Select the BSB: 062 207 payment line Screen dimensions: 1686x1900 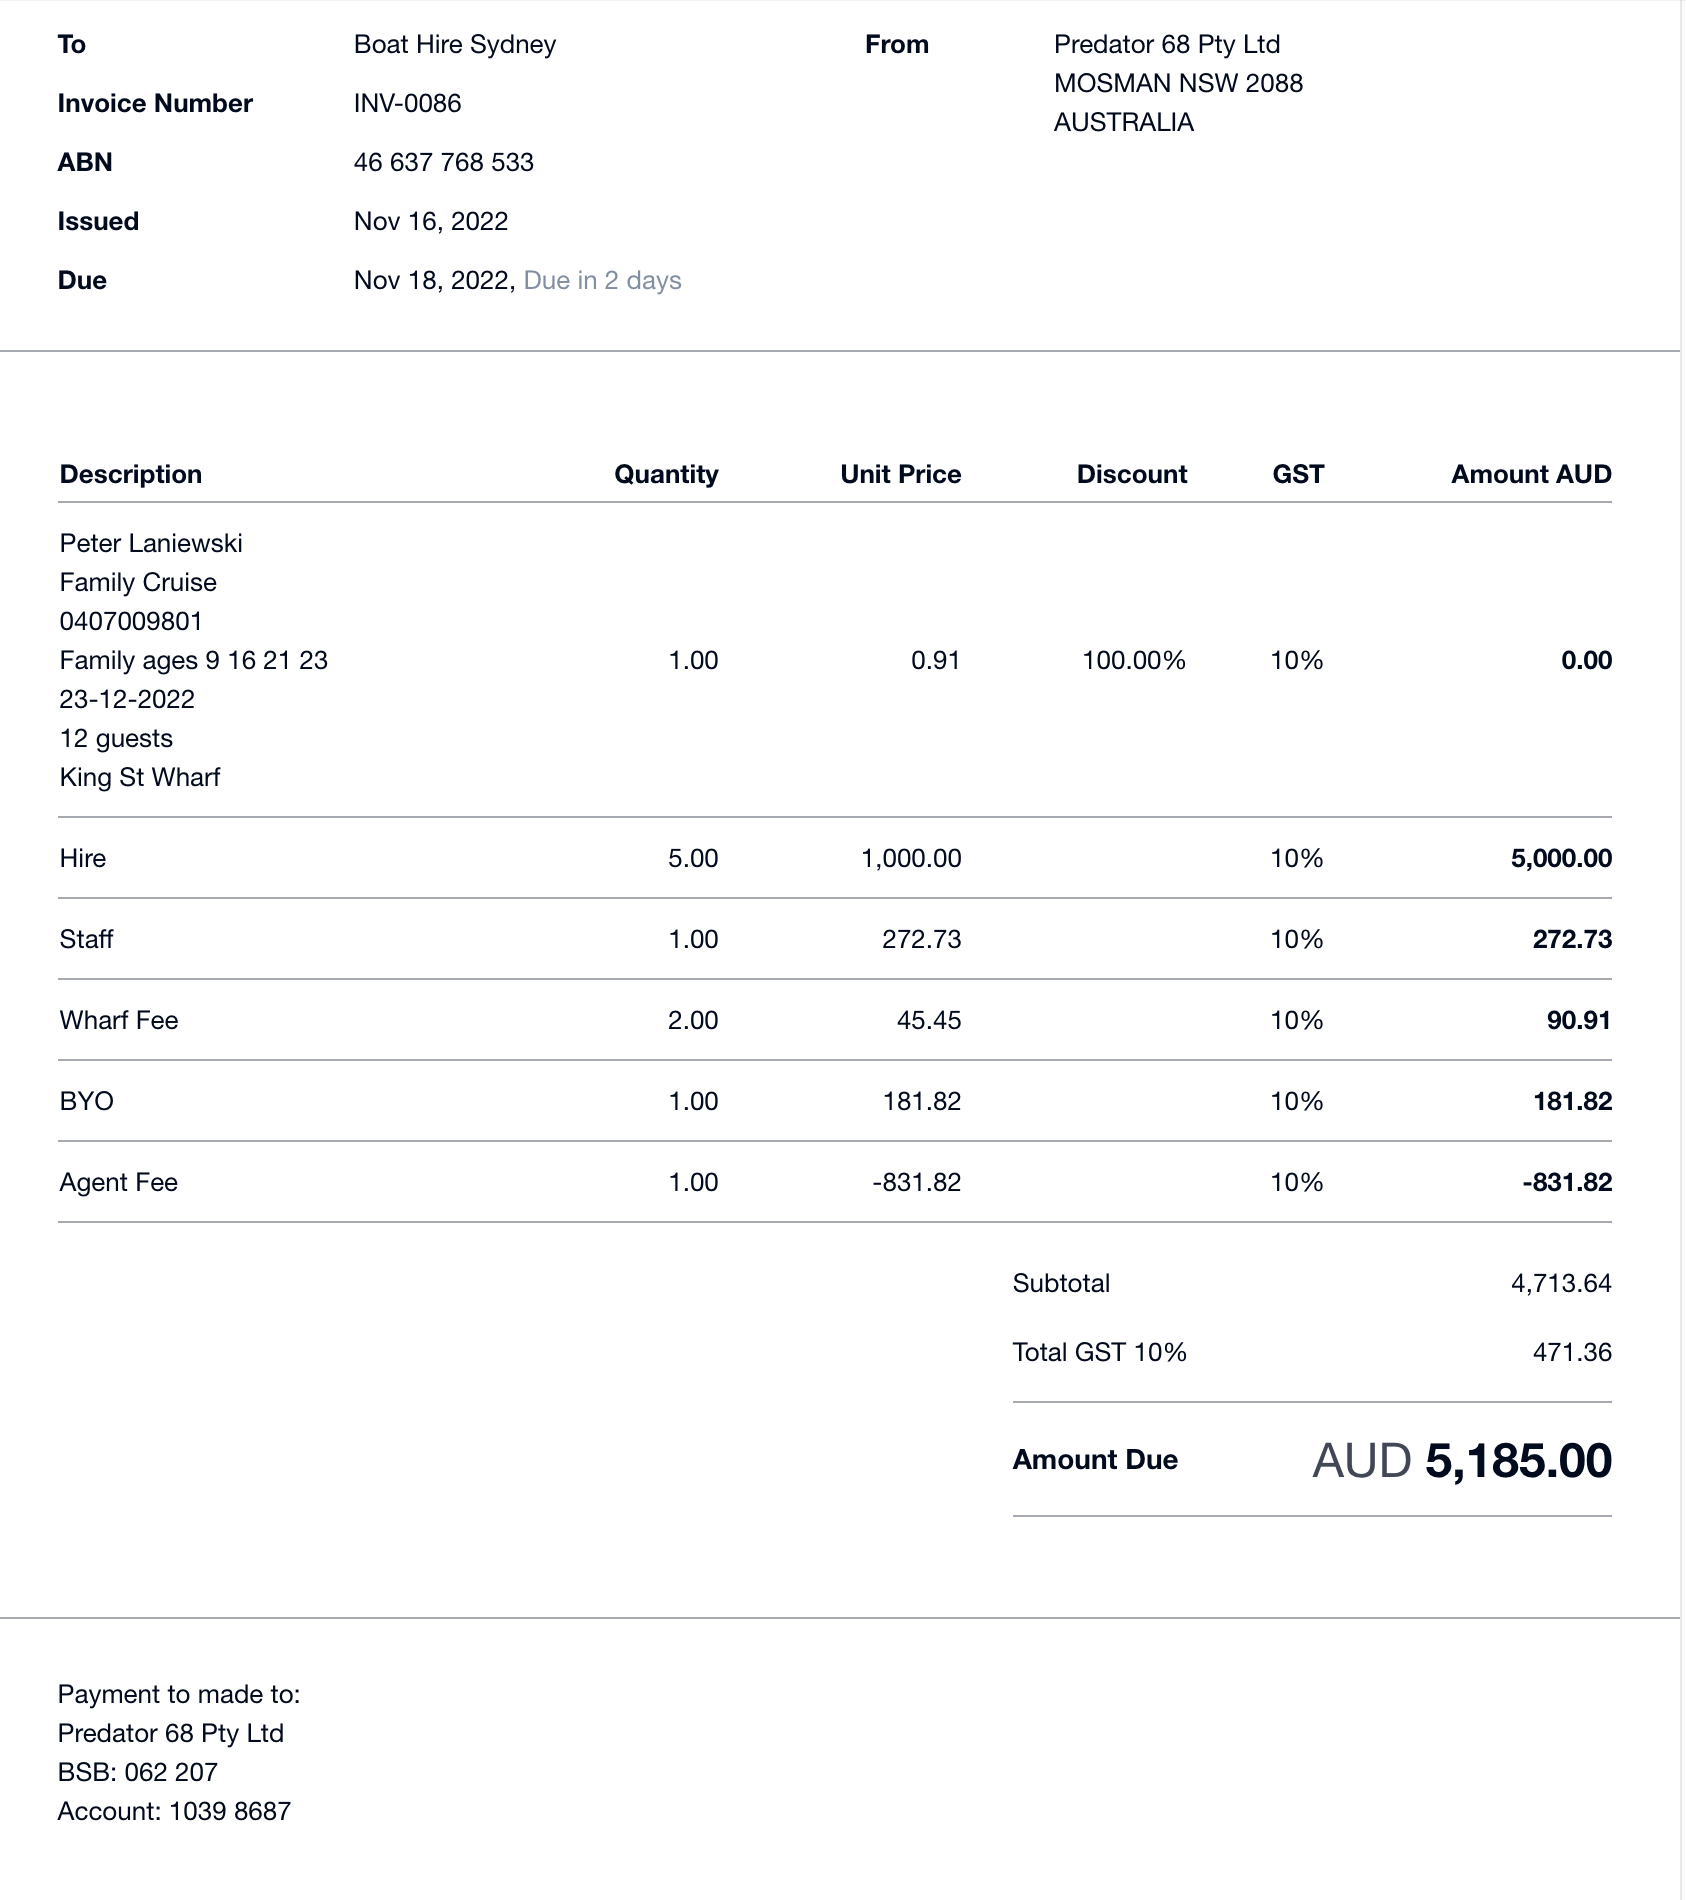(138, 1772)
